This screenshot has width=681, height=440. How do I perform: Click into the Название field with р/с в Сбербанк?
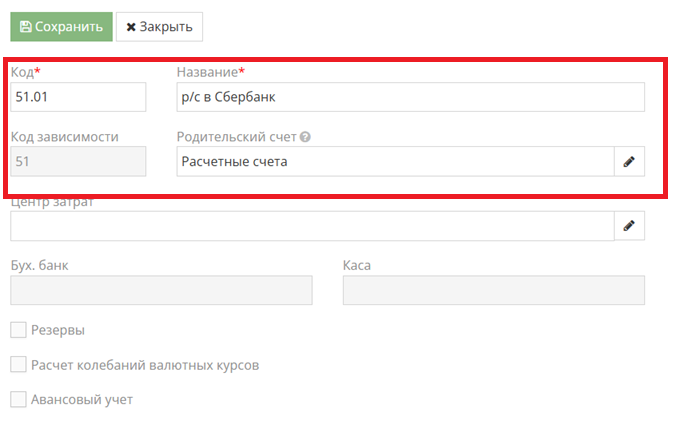tap(410, 97)
